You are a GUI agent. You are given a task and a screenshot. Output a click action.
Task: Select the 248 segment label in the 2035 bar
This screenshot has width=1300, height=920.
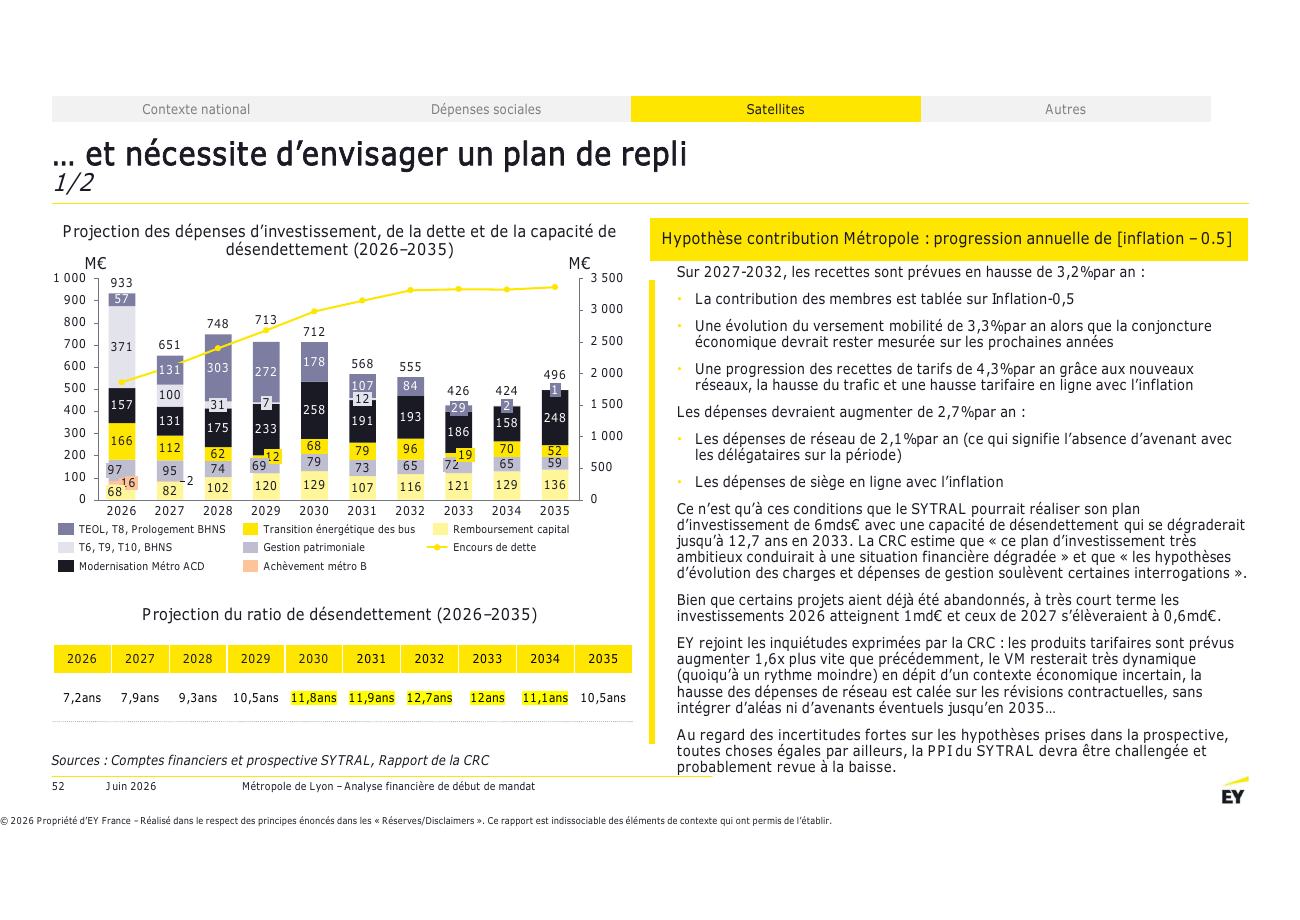555,417
